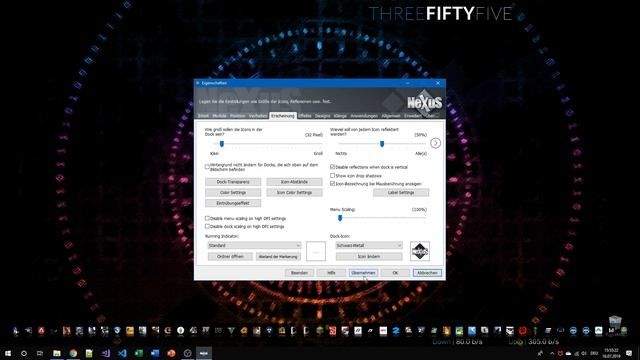Switch to the Allgemein tab
640x360 pixels.
(391, 116)
